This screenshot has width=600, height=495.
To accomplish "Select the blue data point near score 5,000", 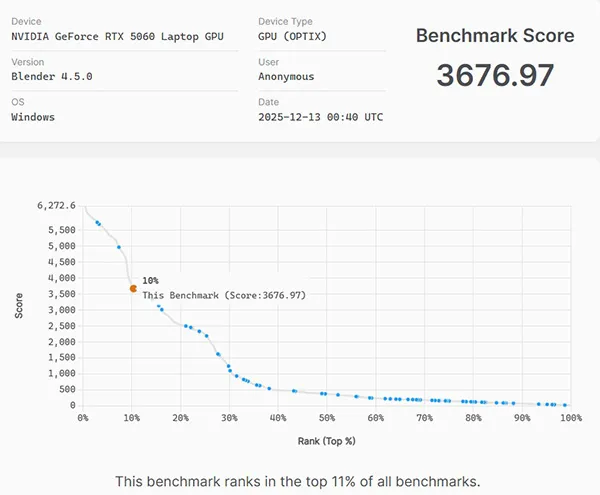I will (119, 247).
